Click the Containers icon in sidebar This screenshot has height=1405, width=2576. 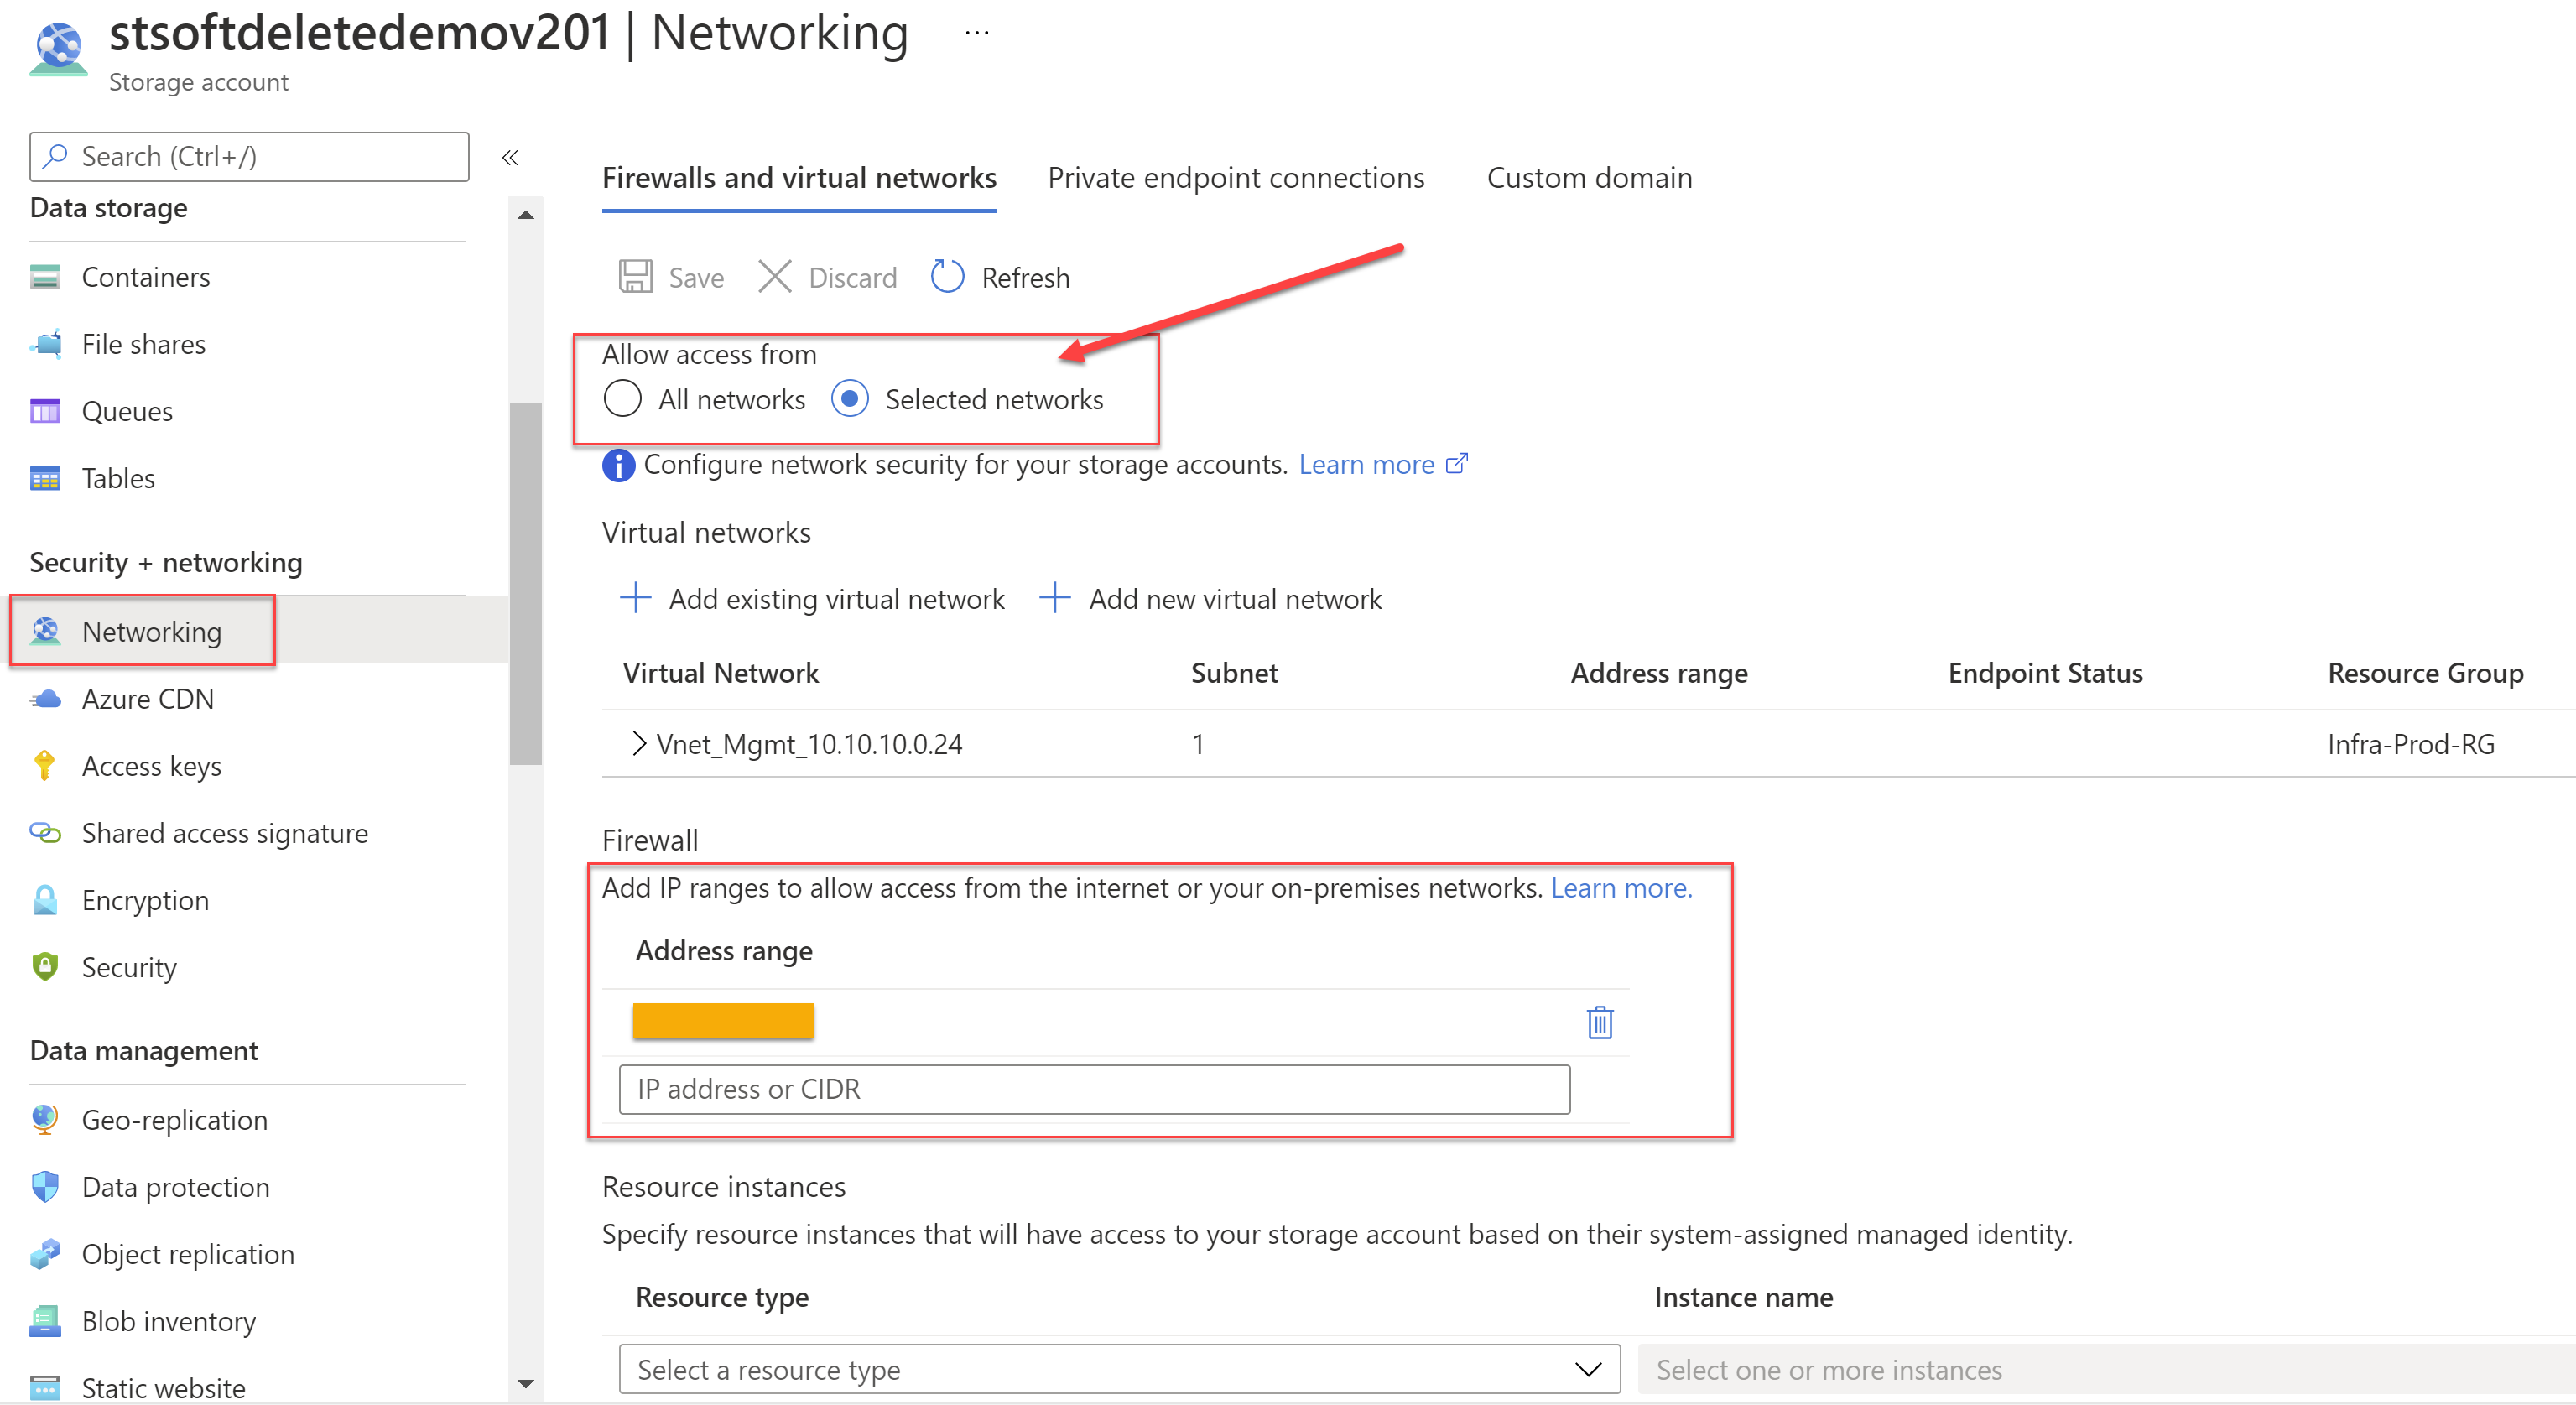(x=45, y=277)
